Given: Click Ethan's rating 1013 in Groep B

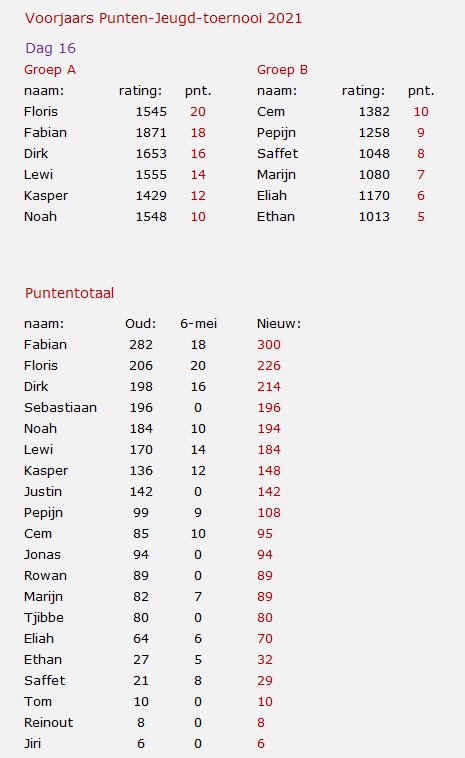Looking at the screenshot, I should 374,217.
